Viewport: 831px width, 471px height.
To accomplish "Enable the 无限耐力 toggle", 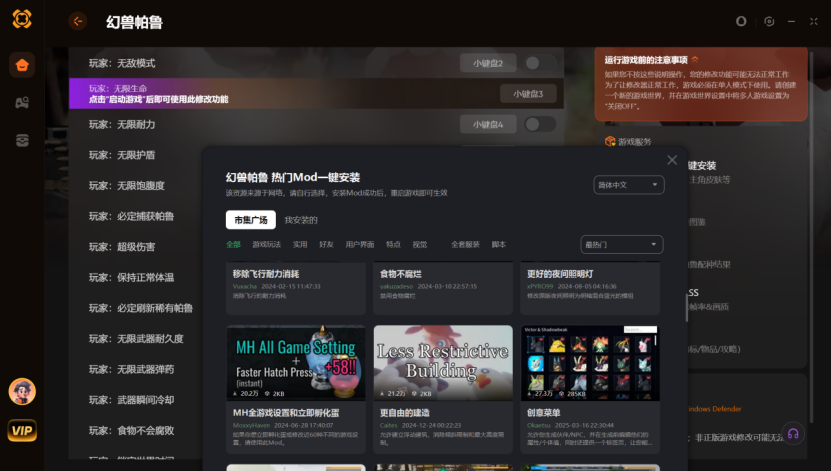I will [x=540, y=124].
